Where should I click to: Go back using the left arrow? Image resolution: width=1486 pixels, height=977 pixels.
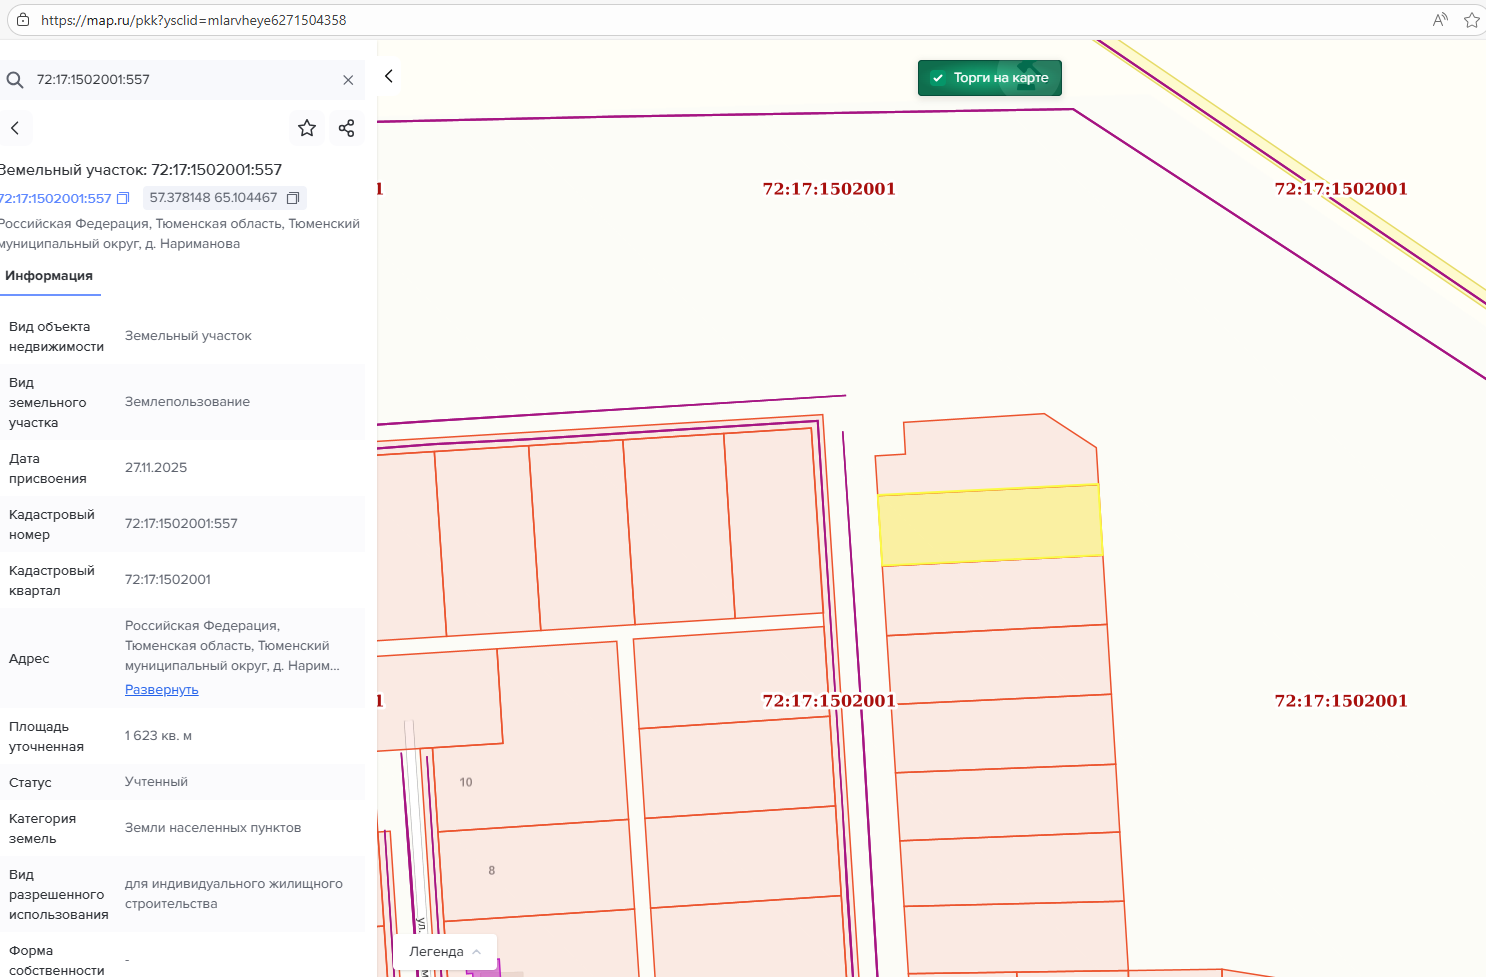(15, 128)
